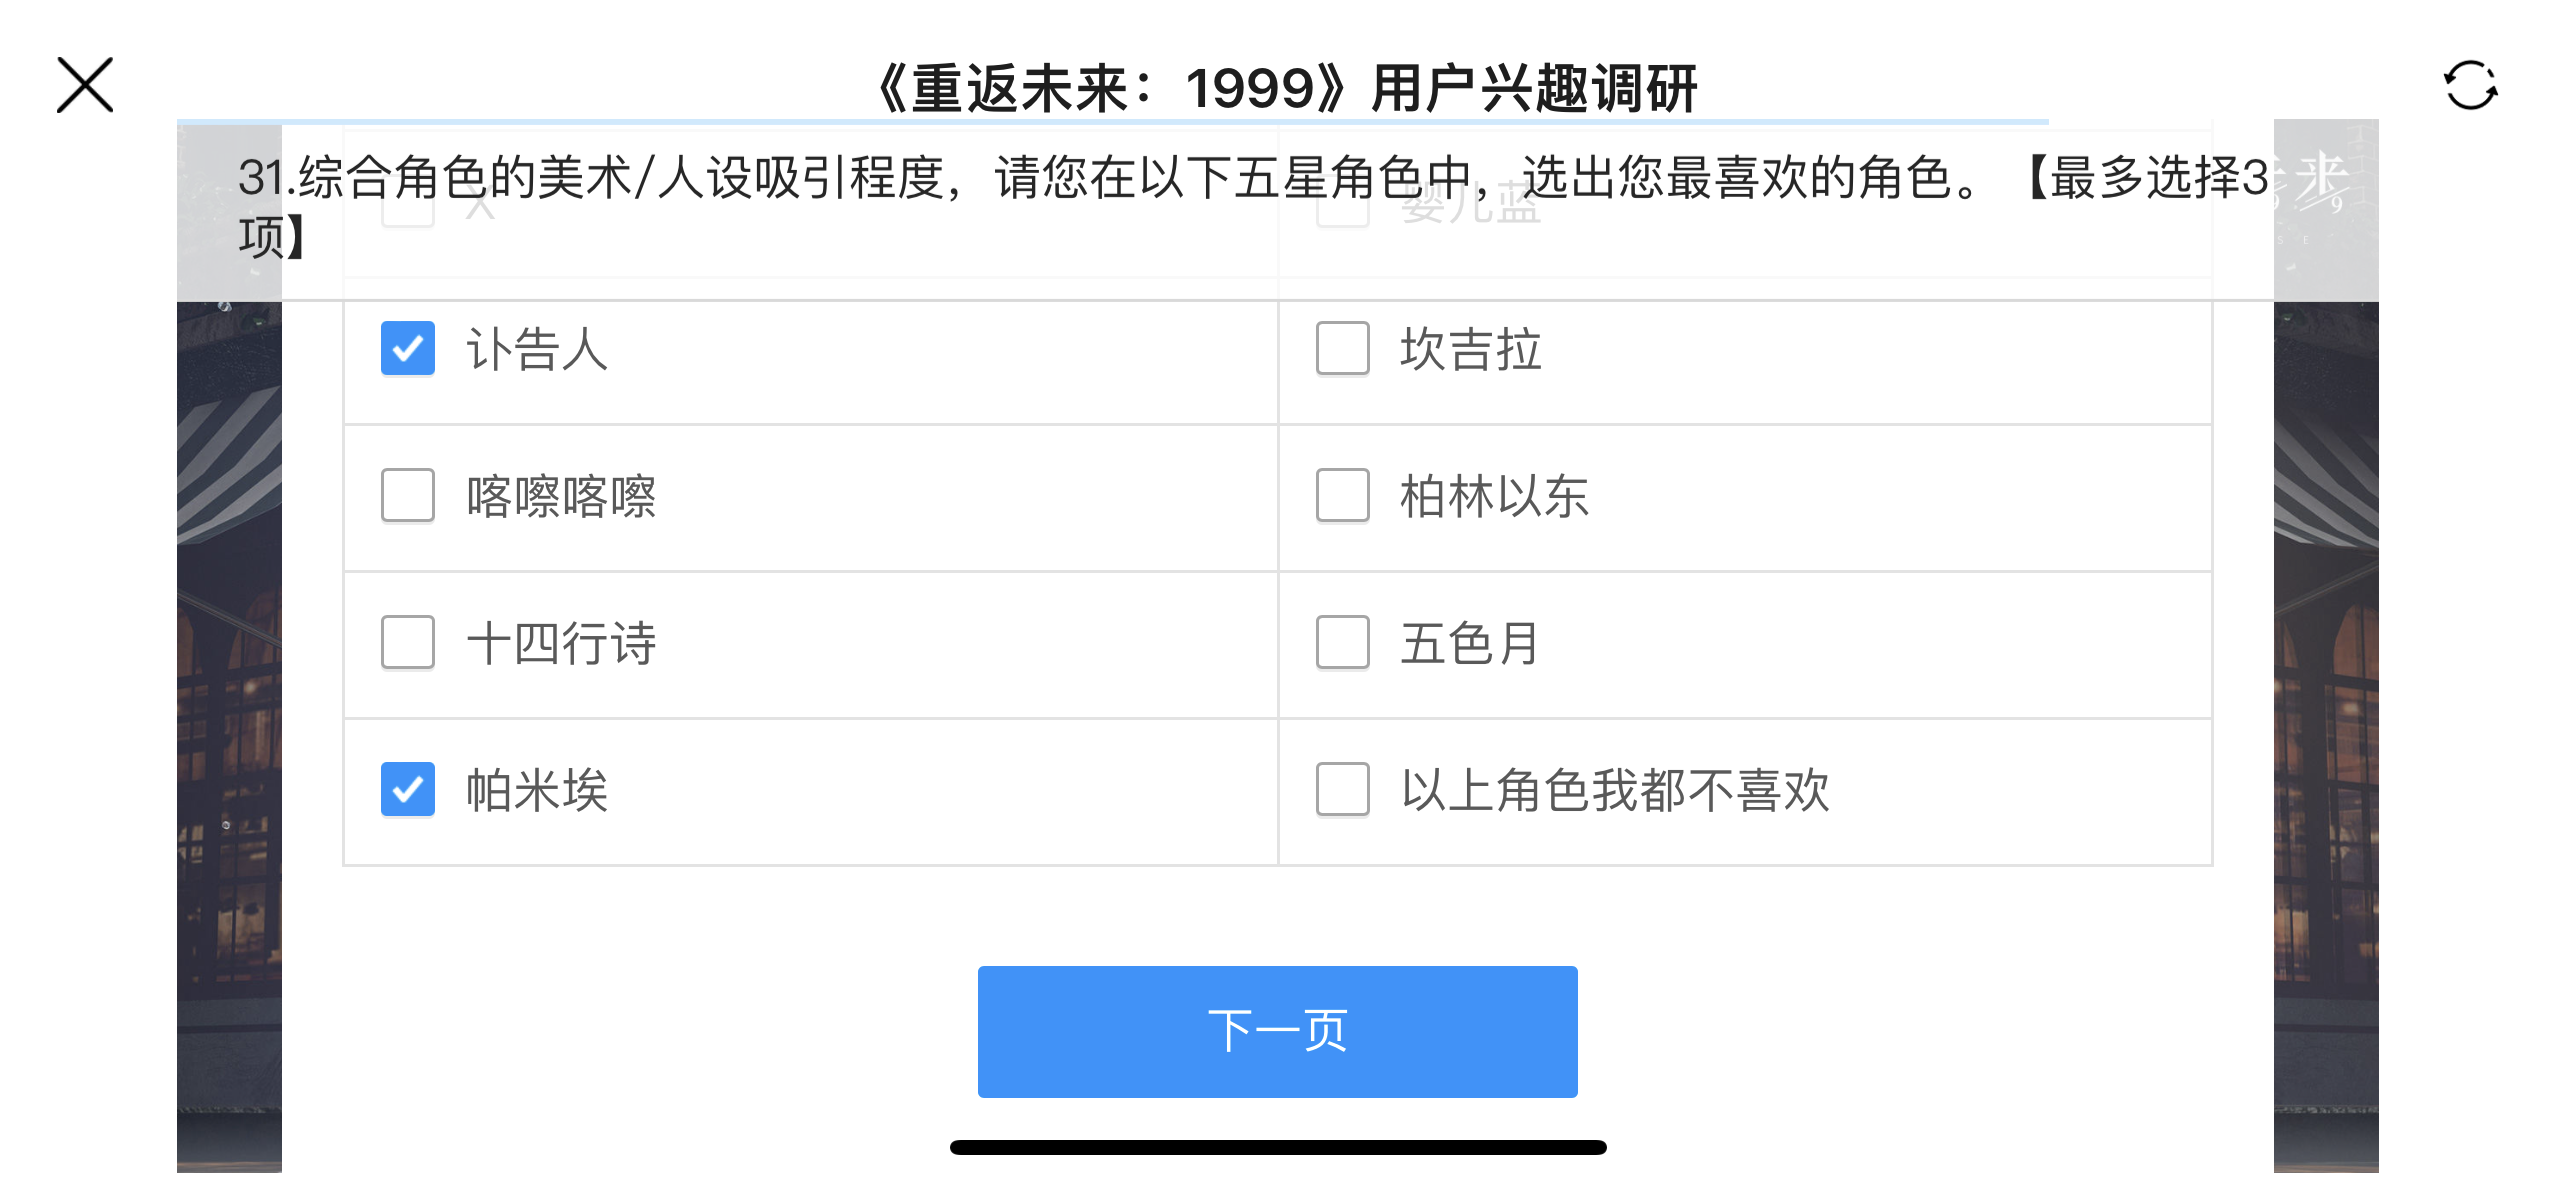
Task: Check the 柏林以东 checkbox
Action: pos(1342,495)
